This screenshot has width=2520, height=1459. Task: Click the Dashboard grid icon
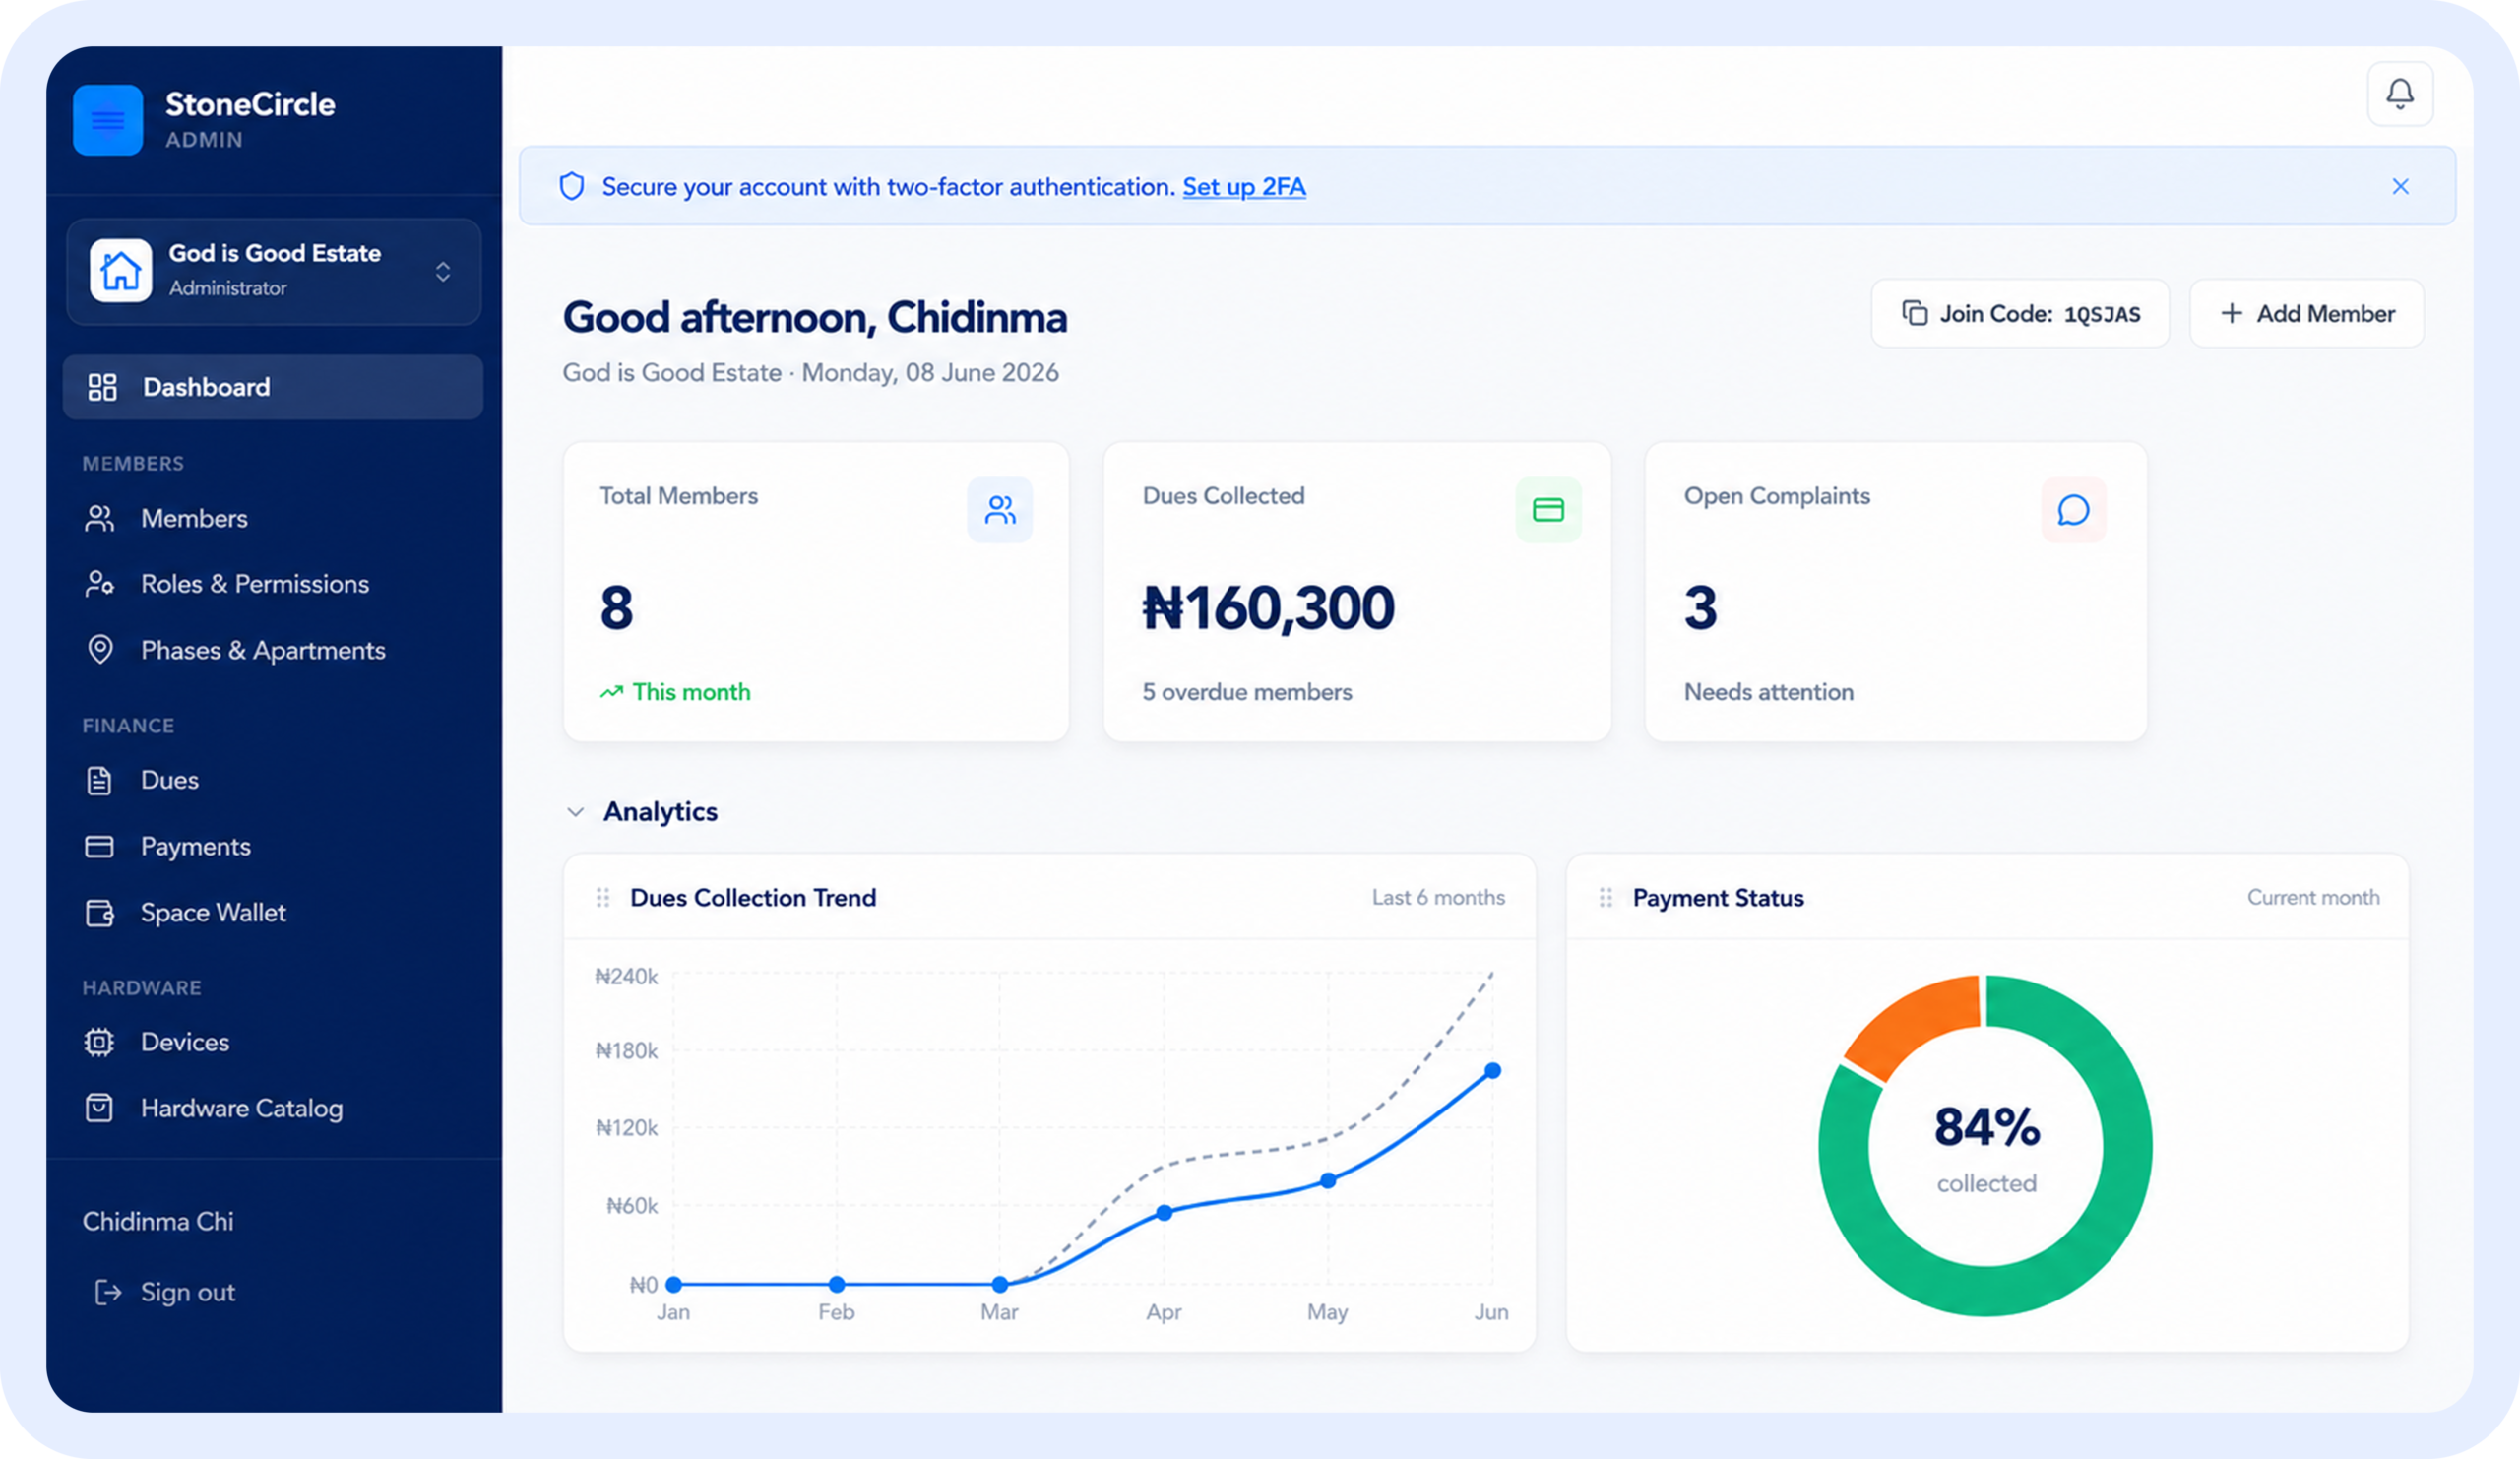pyautogui.click(x=102, y=387)
